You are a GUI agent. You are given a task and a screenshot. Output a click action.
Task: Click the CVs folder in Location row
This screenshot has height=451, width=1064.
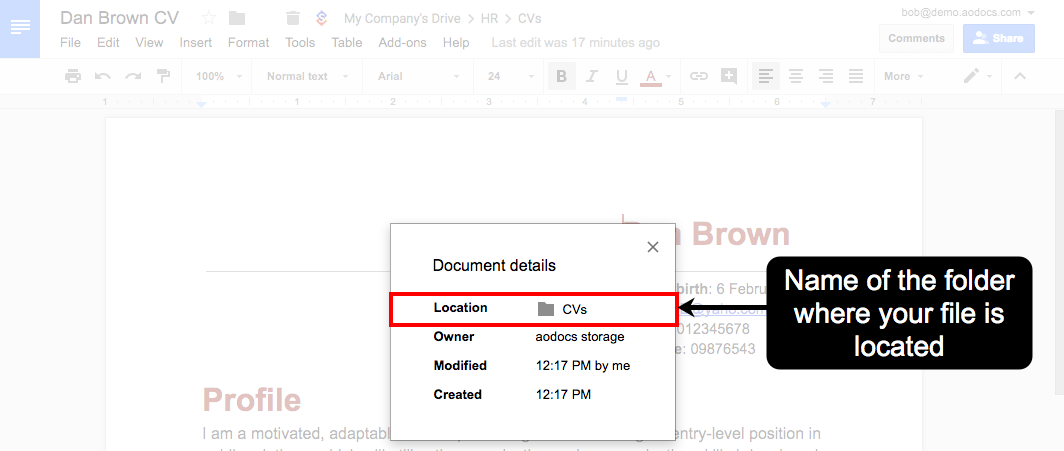[562, 309]
